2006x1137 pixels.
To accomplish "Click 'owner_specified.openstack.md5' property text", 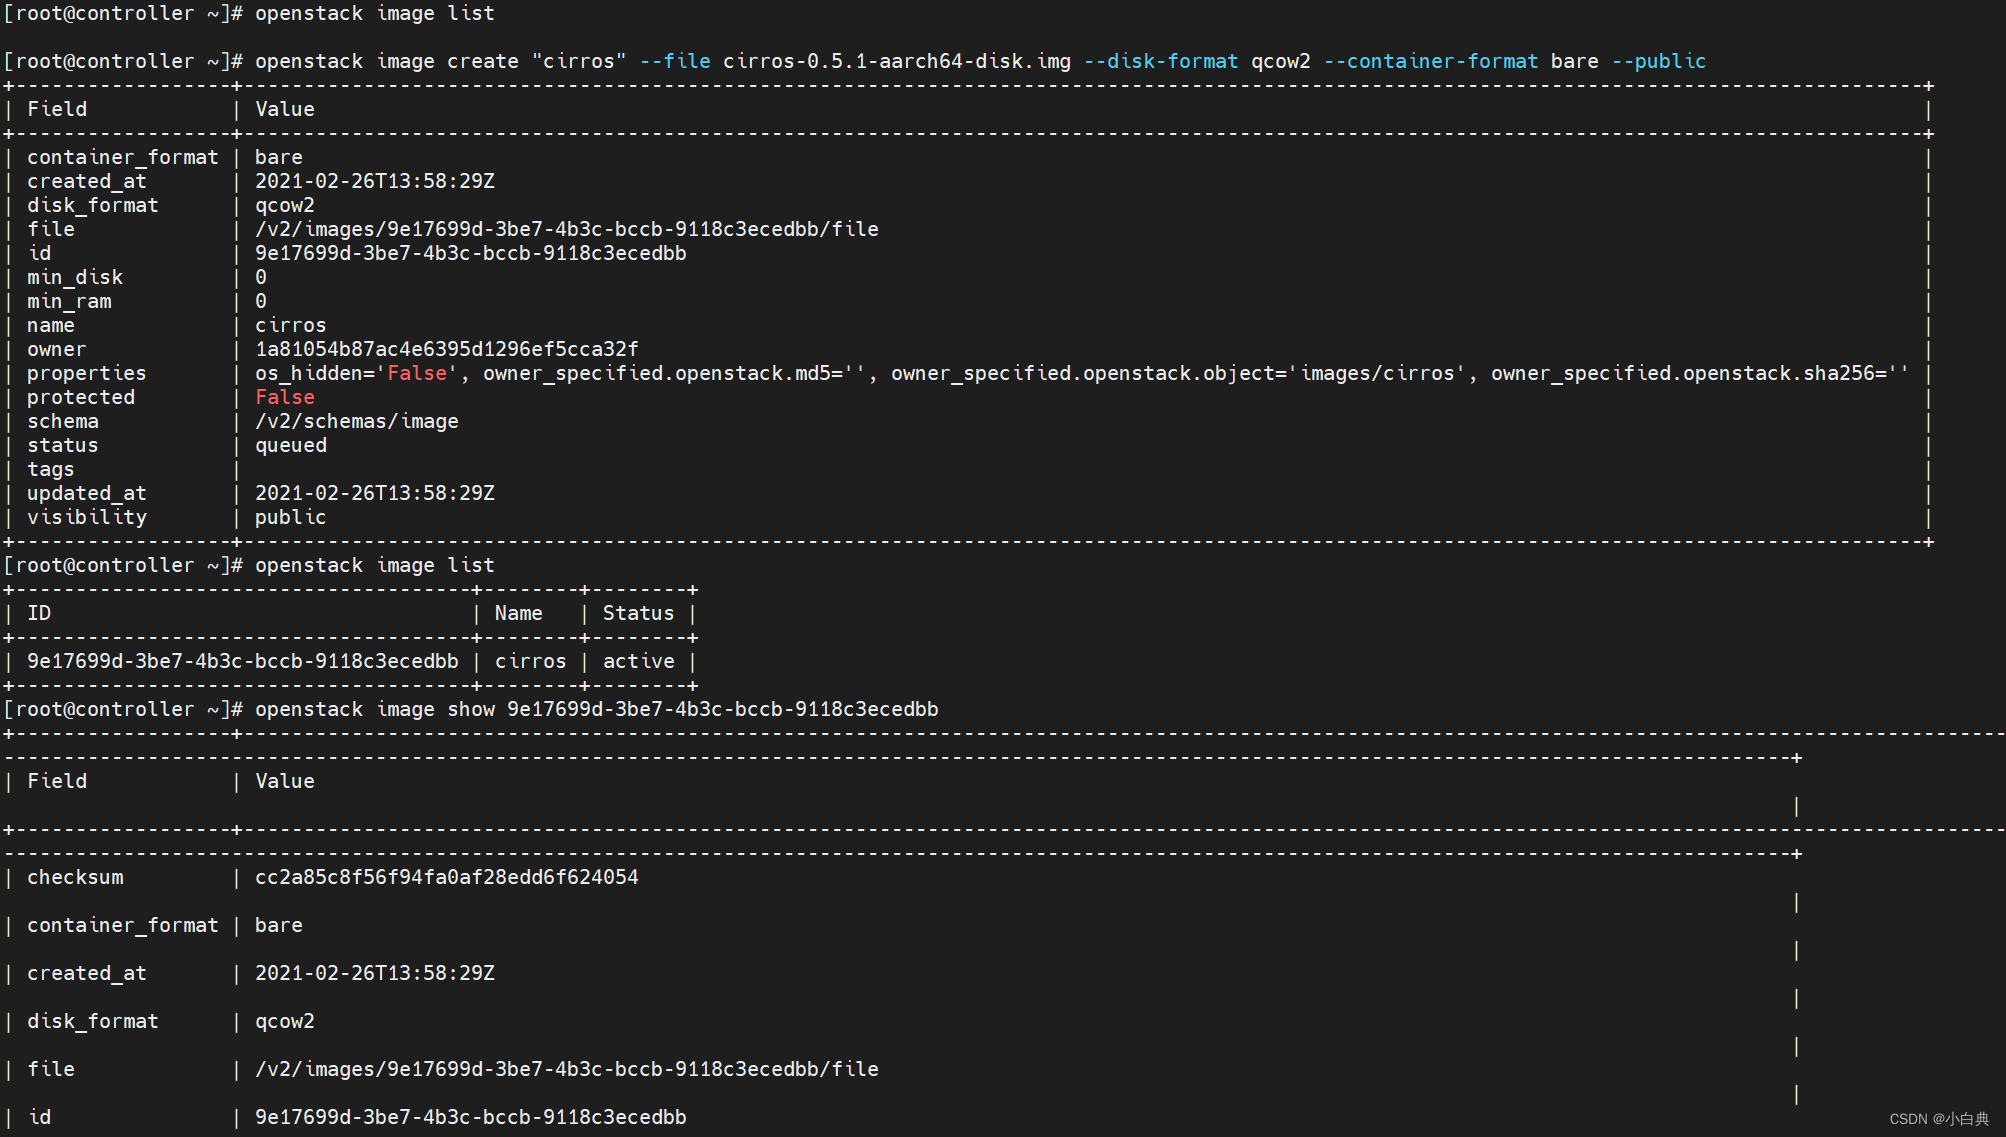I will (x=663, y=374).
